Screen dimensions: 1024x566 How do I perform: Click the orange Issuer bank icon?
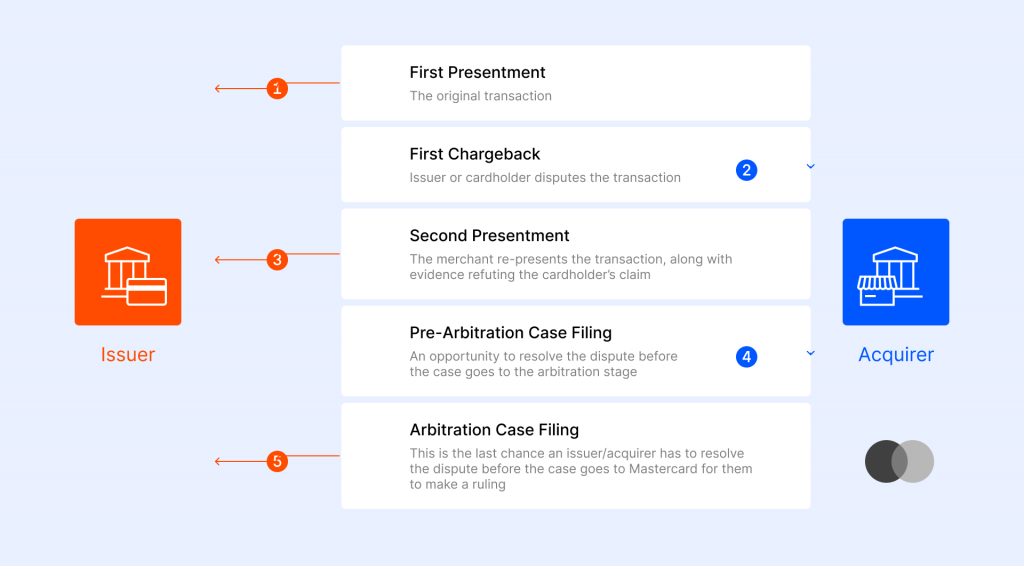128,272
